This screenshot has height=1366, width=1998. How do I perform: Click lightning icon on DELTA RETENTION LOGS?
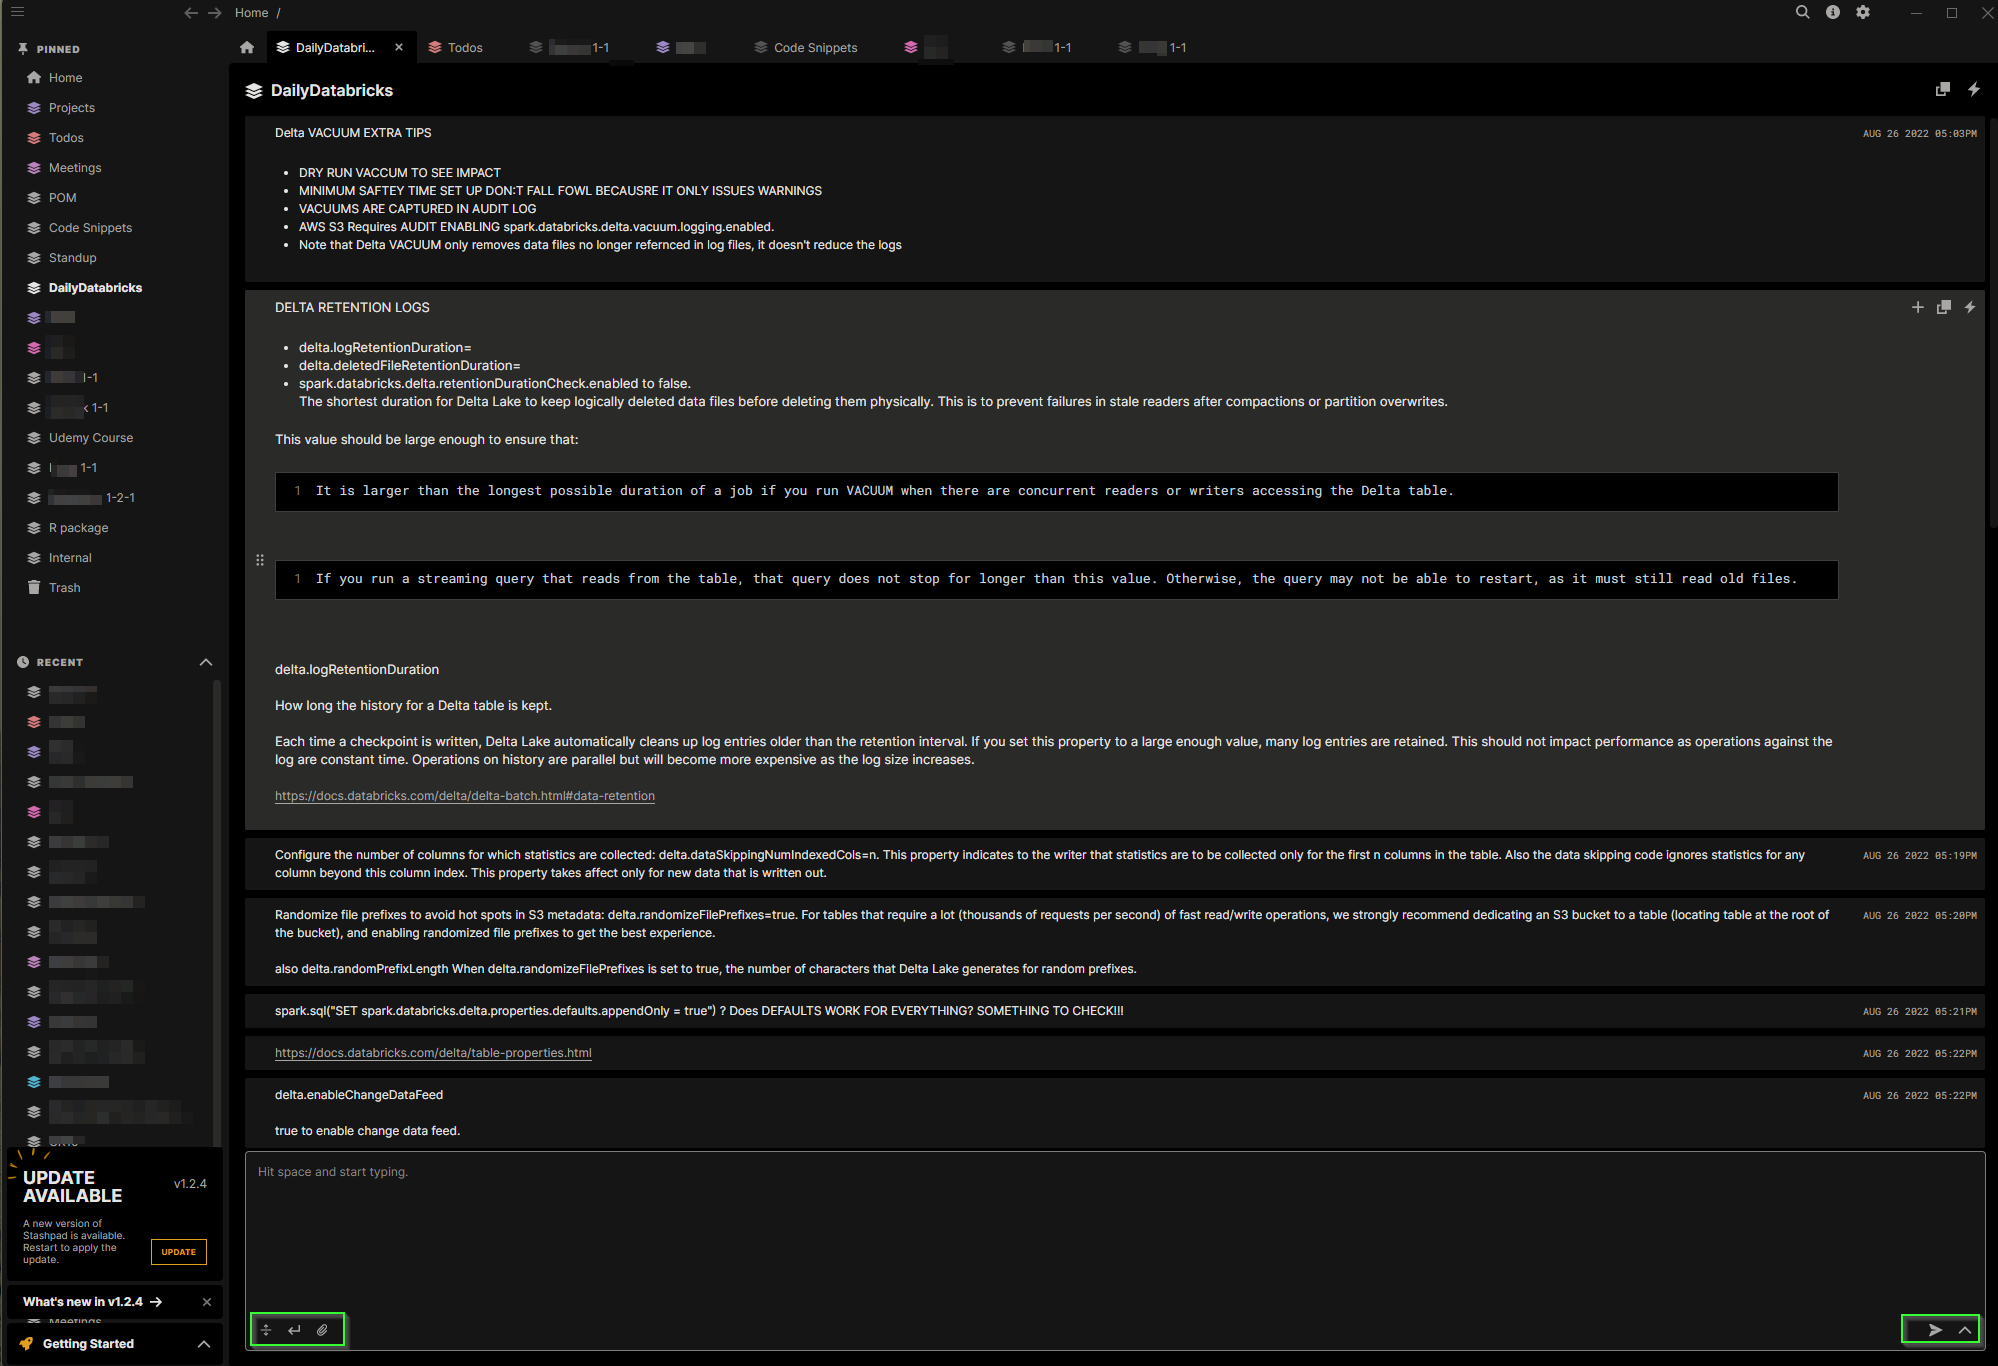tap(1970, 307)
